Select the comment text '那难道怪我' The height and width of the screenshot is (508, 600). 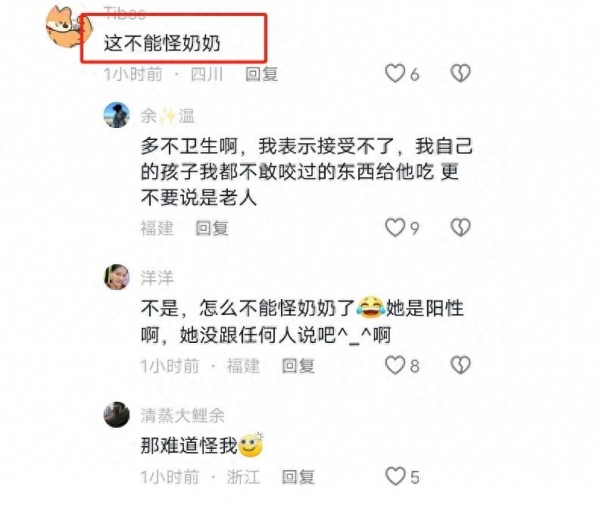coord(189,445)
